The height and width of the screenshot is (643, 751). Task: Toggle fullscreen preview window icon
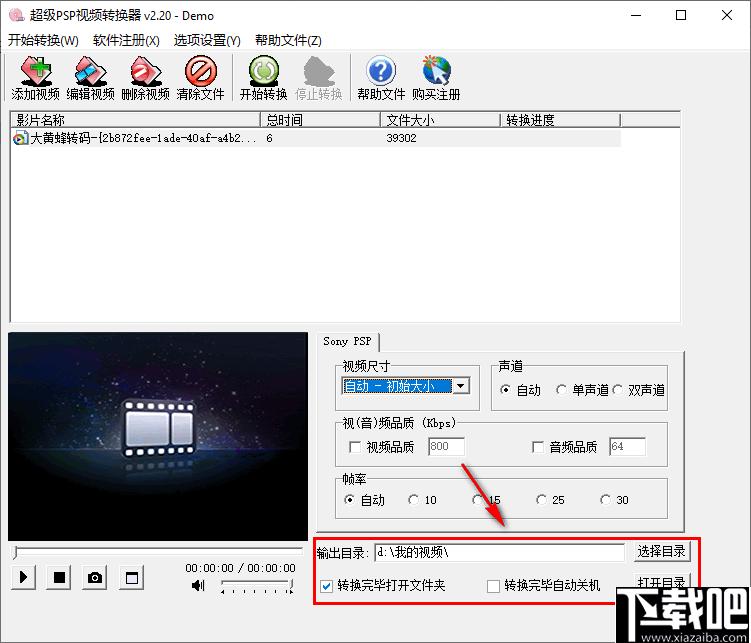pyautogui.click(x=131, y=577)
